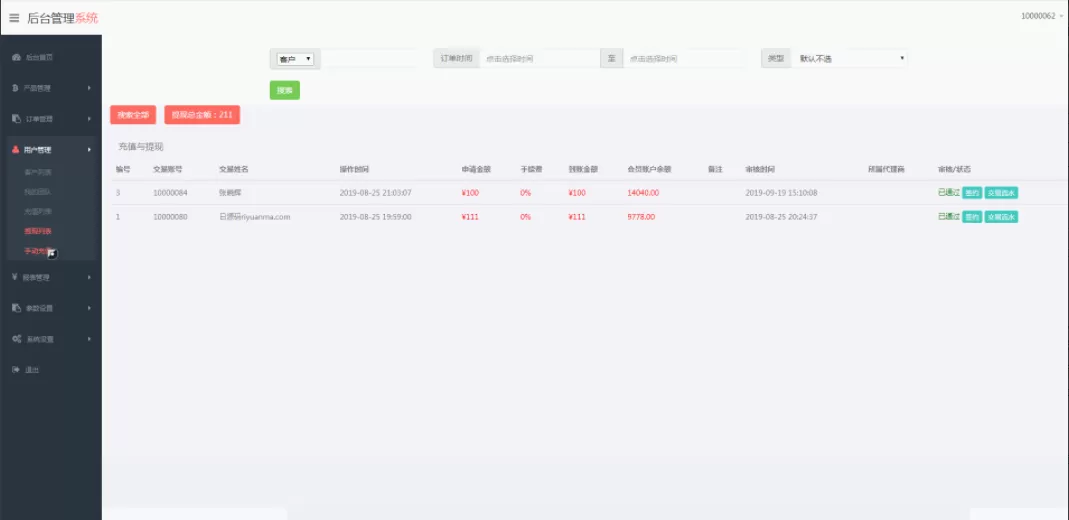This screenshot has height=520, width=1069.
Task: Focus the customer search text field
Action: click(370, 59)
